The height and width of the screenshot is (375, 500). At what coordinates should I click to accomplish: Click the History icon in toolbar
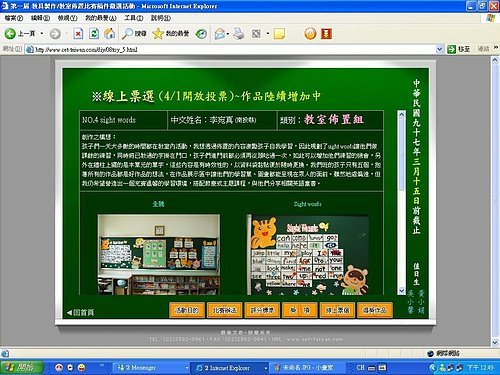tap(201, 34)
